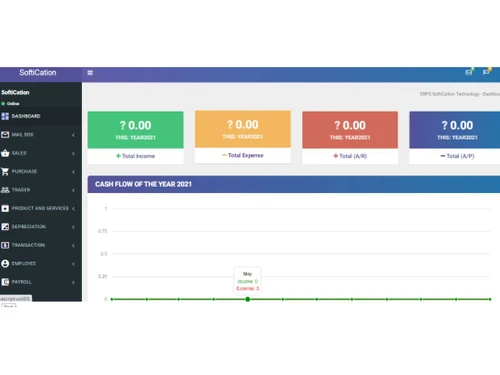Click the Total (A/P) label link
This screenshot has width=500, height=375.
(460, 156)
